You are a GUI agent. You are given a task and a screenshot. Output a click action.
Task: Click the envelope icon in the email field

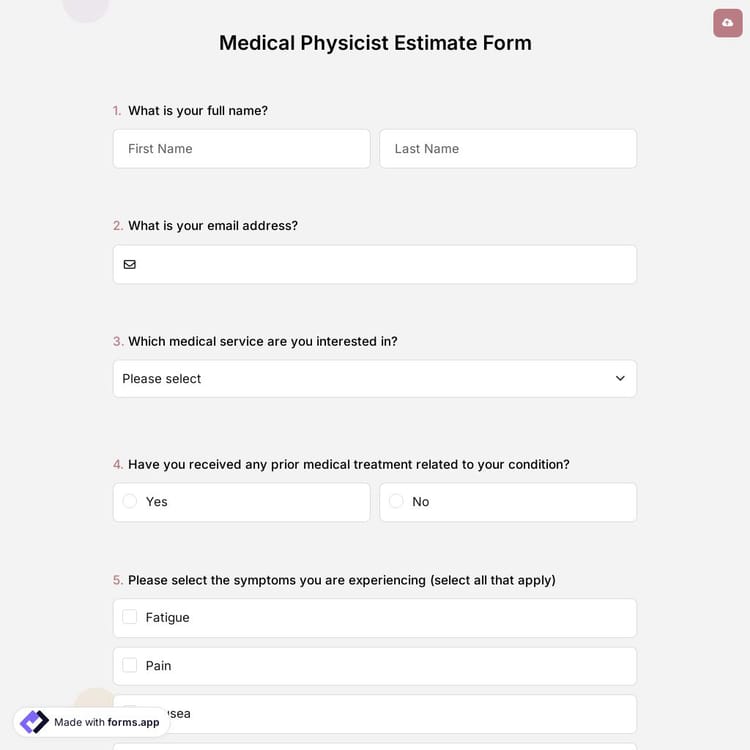point(130,264)
